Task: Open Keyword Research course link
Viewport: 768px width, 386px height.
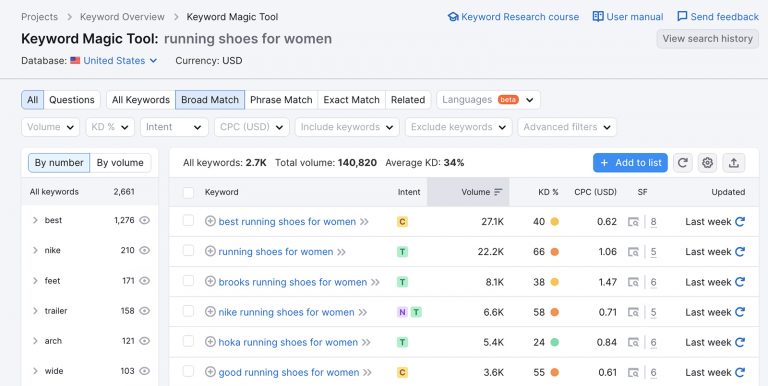Action: 513,17
